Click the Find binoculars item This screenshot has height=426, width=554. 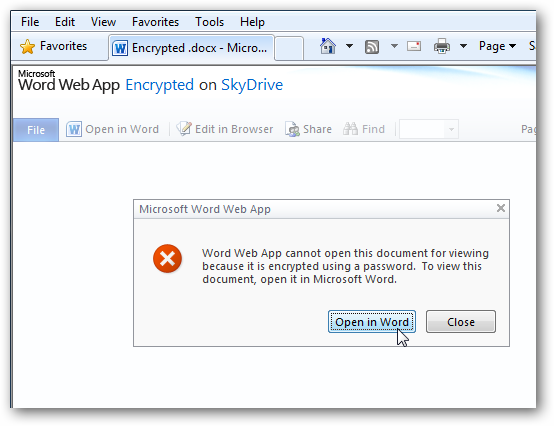click(x=364, y=129)
